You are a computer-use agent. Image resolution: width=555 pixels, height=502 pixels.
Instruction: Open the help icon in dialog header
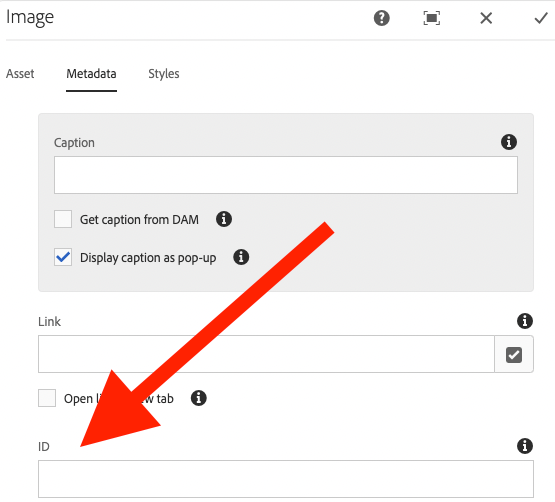tap(382, 18)
